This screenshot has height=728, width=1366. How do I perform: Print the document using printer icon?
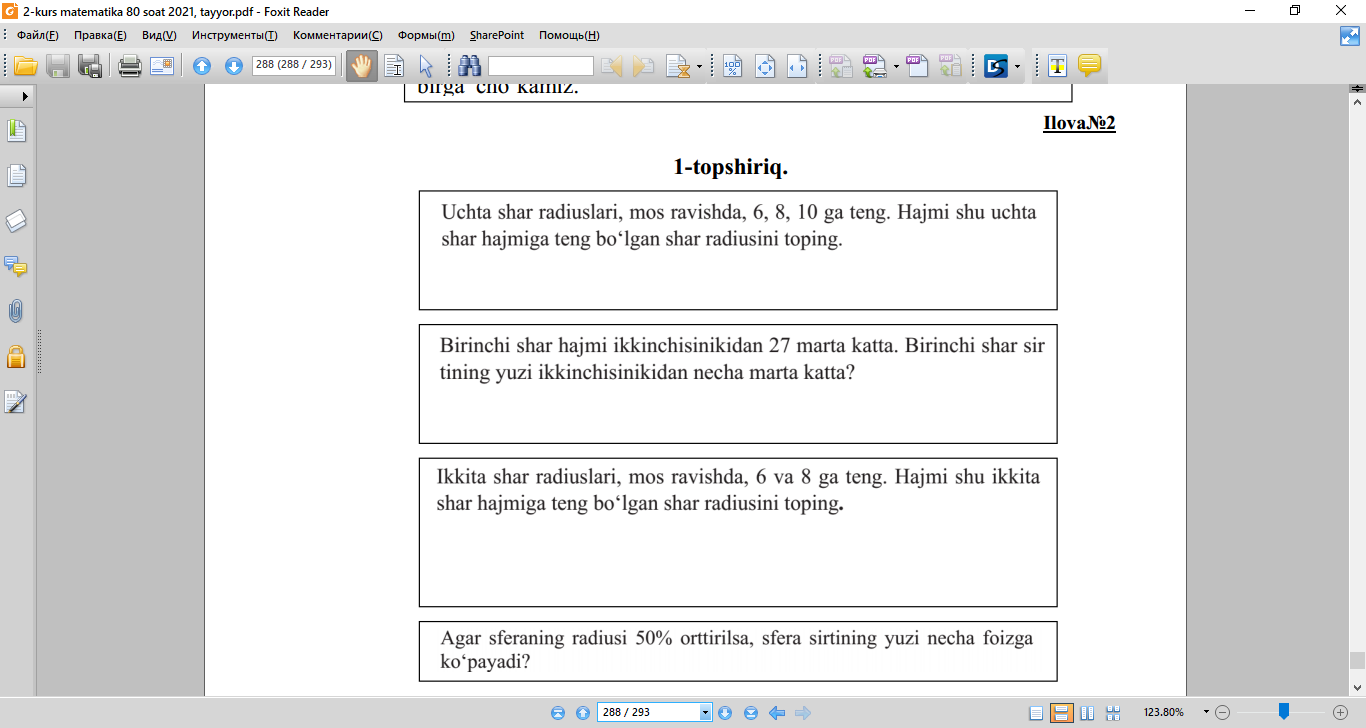point(129,67)
